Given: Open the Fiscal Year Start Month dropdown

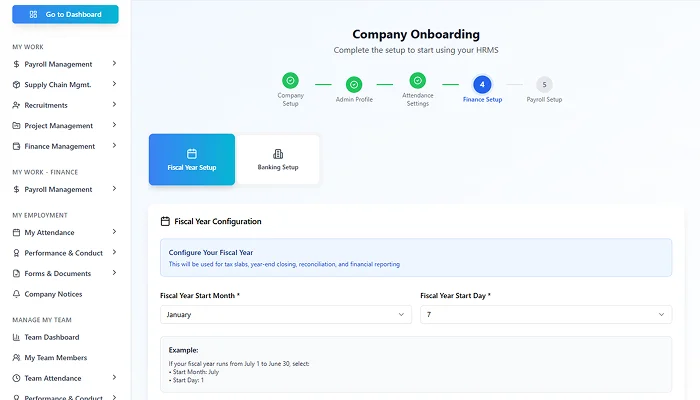Looking at the screenshot, I should [285, 314].
